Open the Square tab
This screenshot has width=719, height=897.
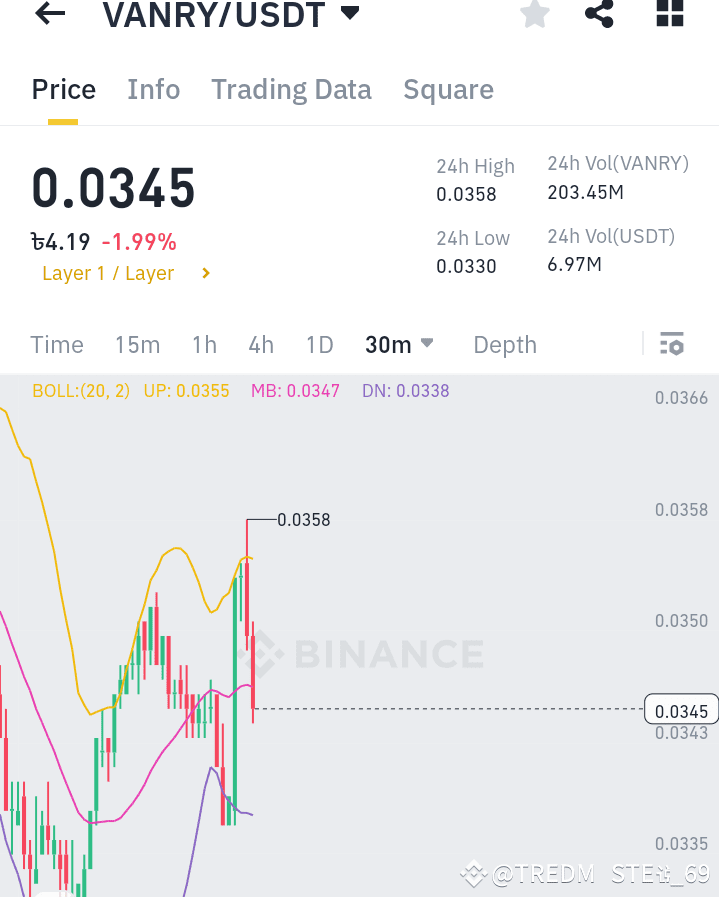[x=448, y=89]
